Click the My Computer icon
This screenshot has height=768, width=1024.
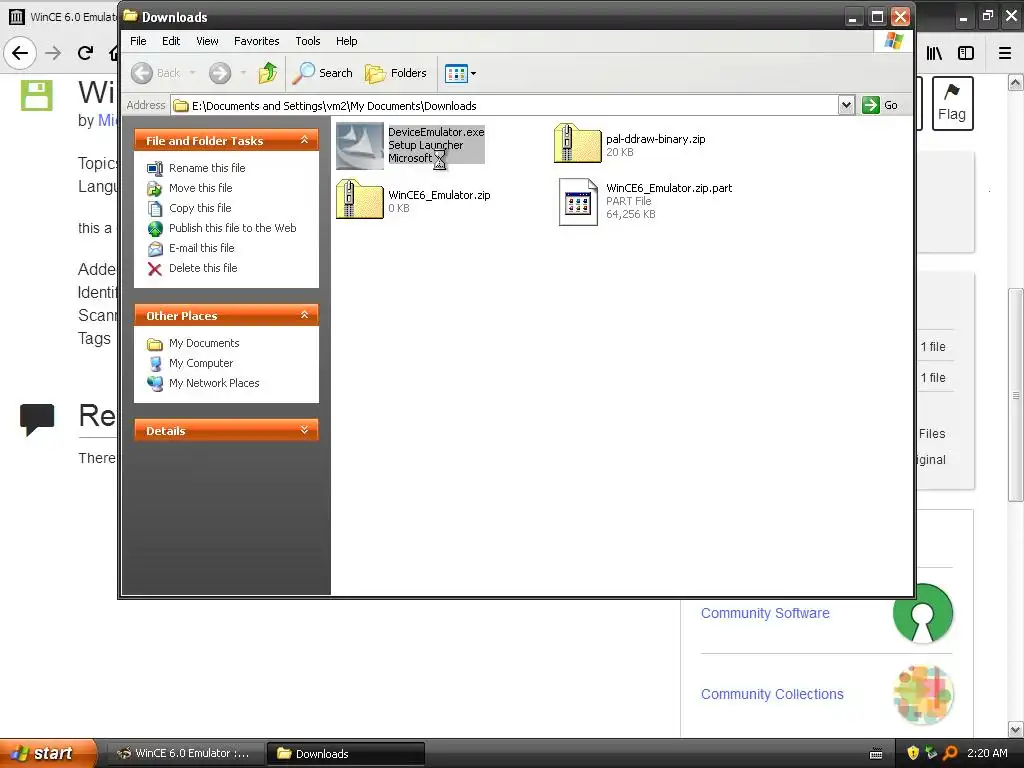click(x=155, y=364)
